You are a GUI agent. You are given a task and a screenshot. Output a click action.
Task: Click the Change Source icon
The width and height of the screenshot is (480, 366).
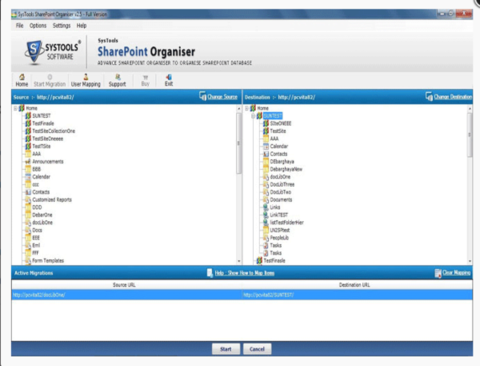(203, 96)
